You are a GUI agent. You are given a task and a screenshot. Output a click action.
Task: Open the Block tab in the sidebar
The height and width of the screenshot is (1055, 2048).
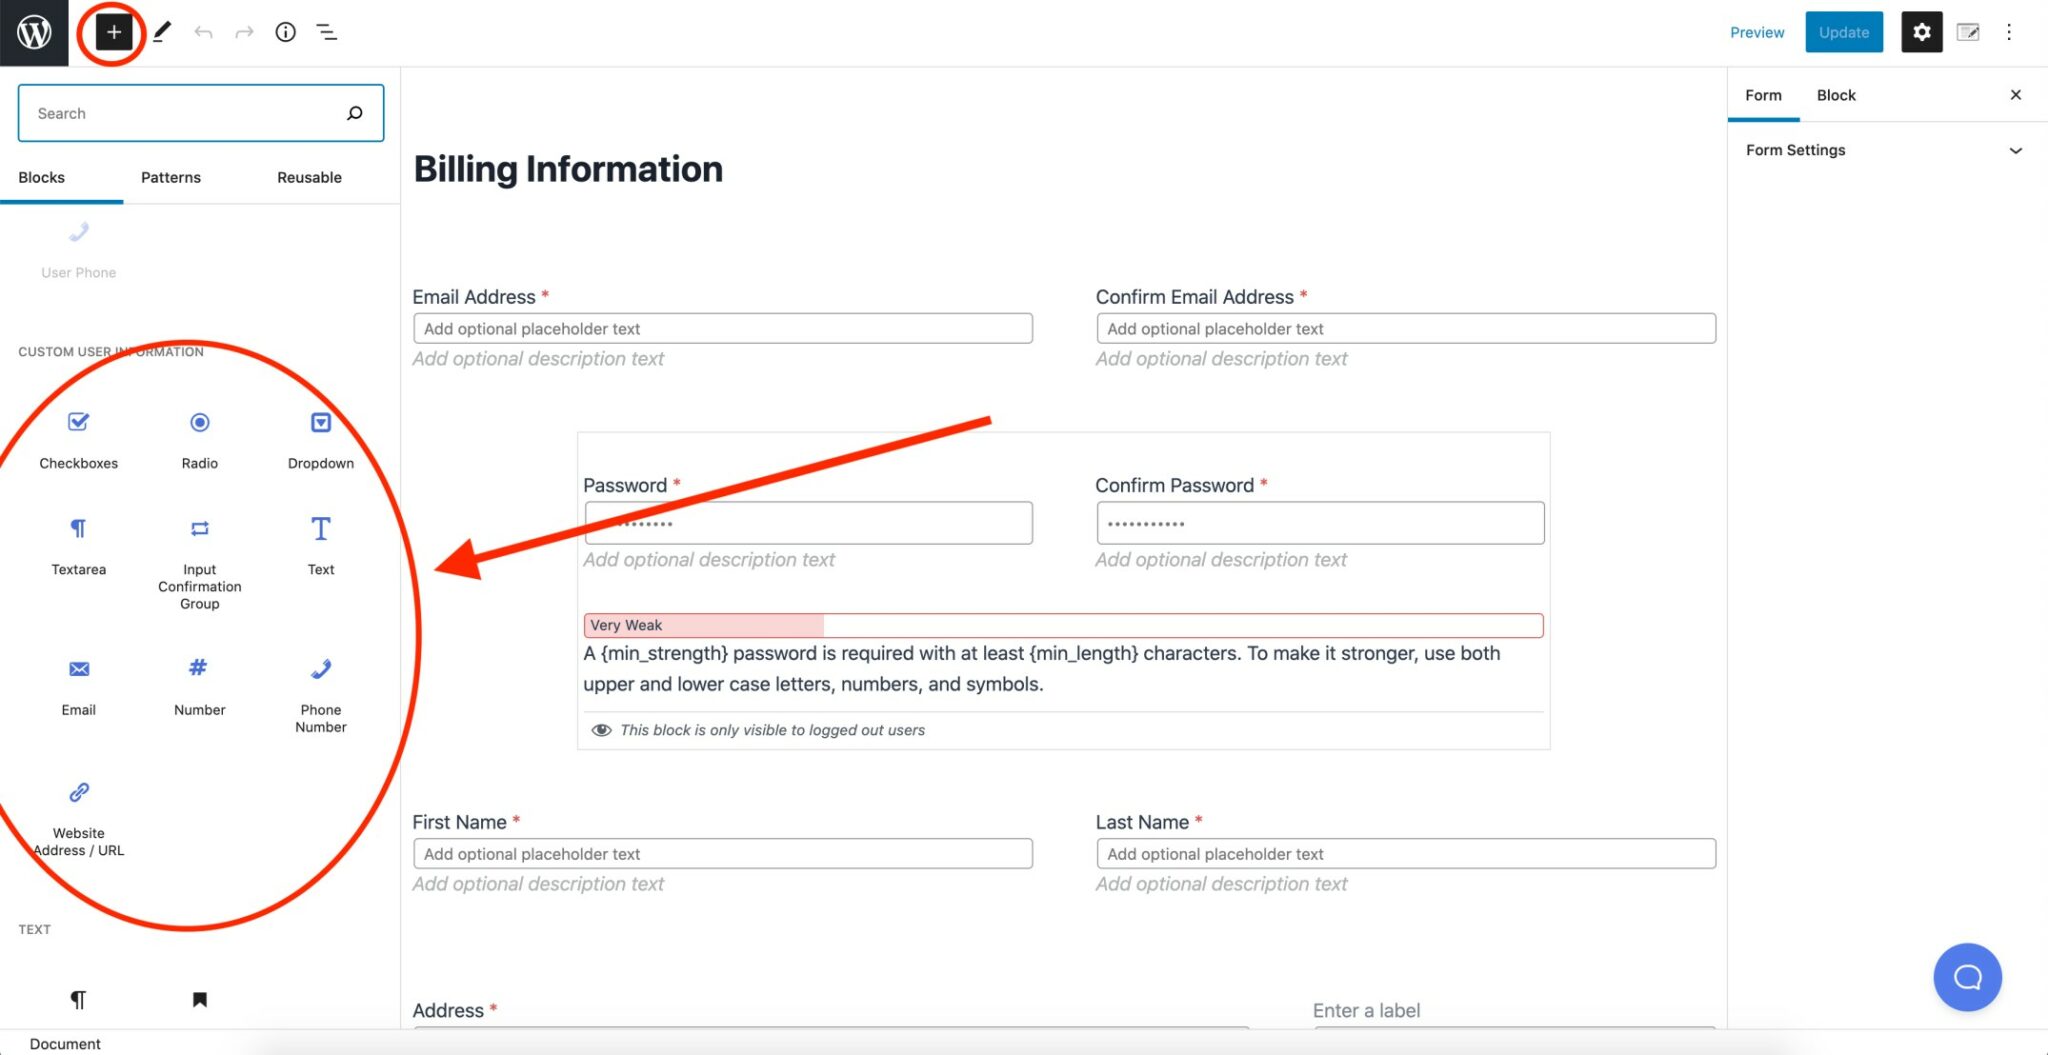1836,95
